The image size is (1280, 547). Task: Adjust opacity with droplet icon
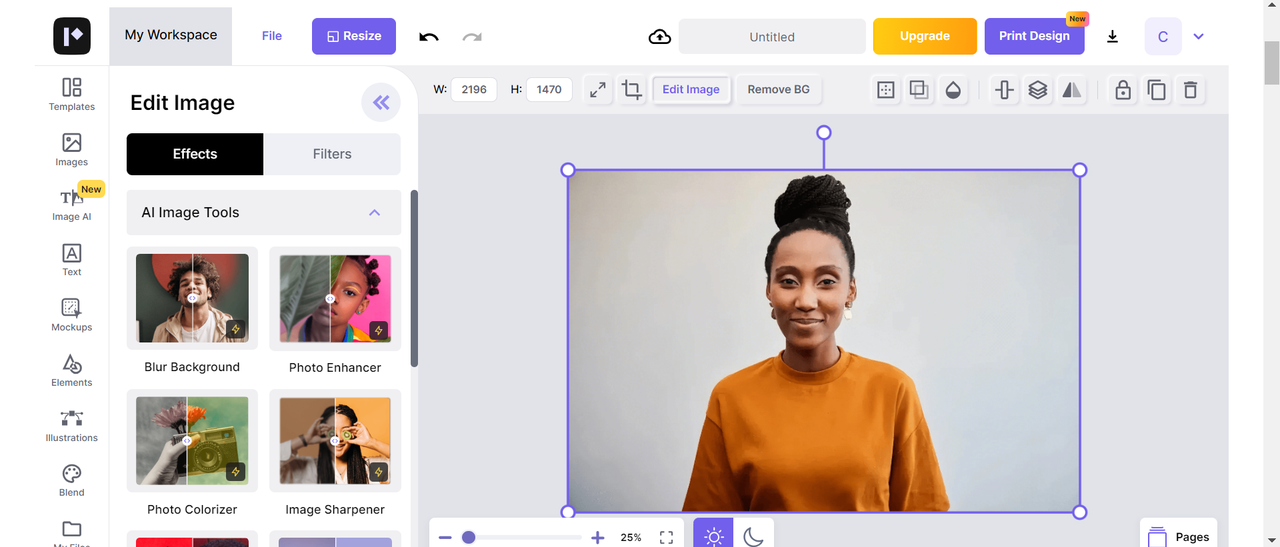tap(953, 89)
